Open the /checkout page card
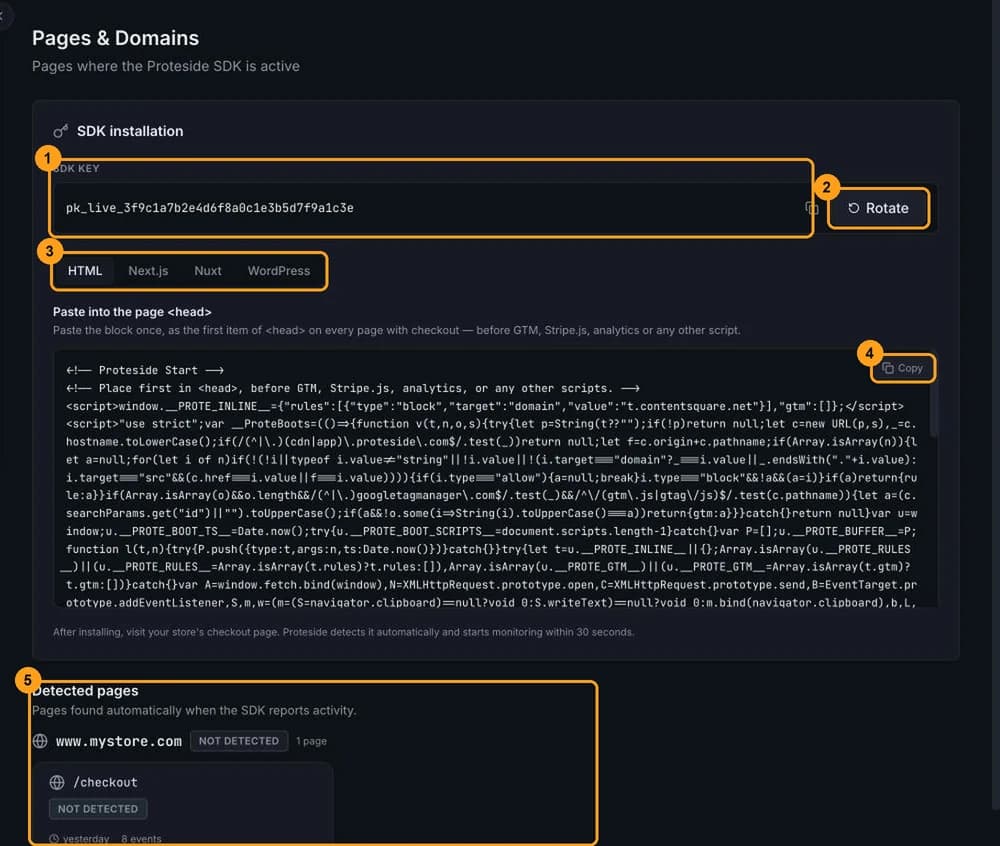This screenshot has width=1000, height=846. click(183, 805)
